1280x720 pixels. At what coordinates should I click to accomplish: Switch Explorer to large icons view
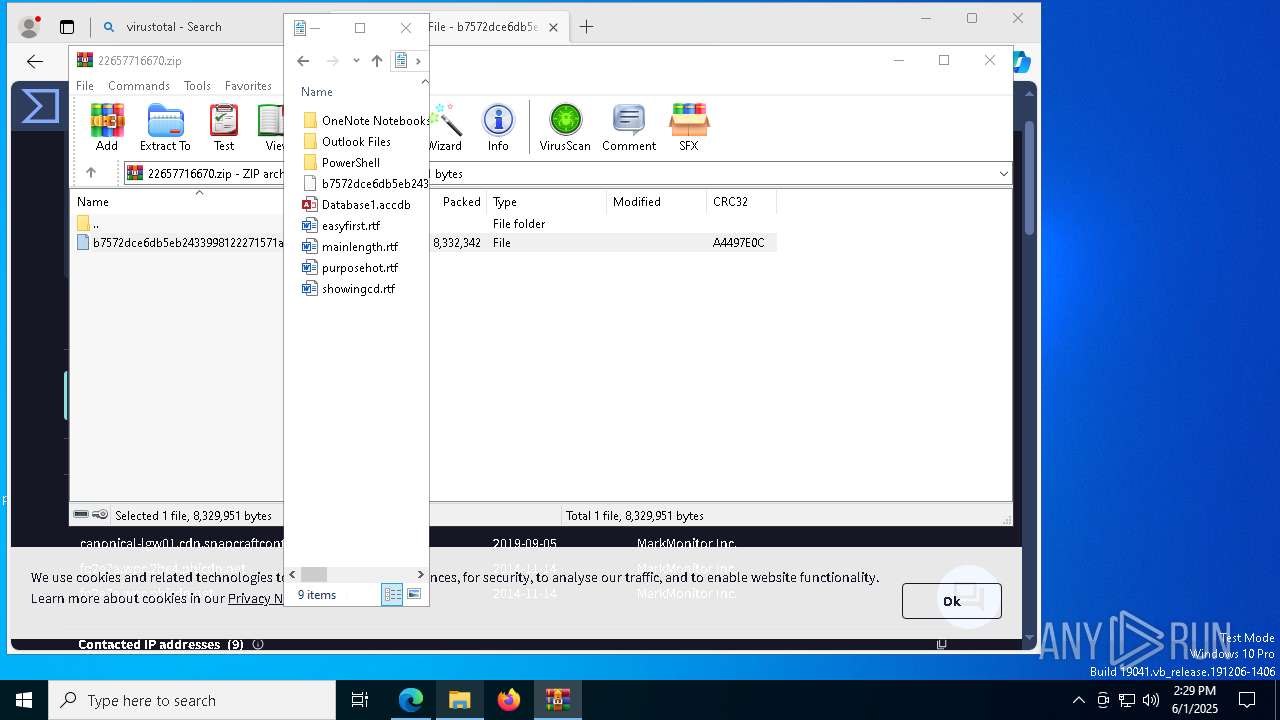(414, 594)
